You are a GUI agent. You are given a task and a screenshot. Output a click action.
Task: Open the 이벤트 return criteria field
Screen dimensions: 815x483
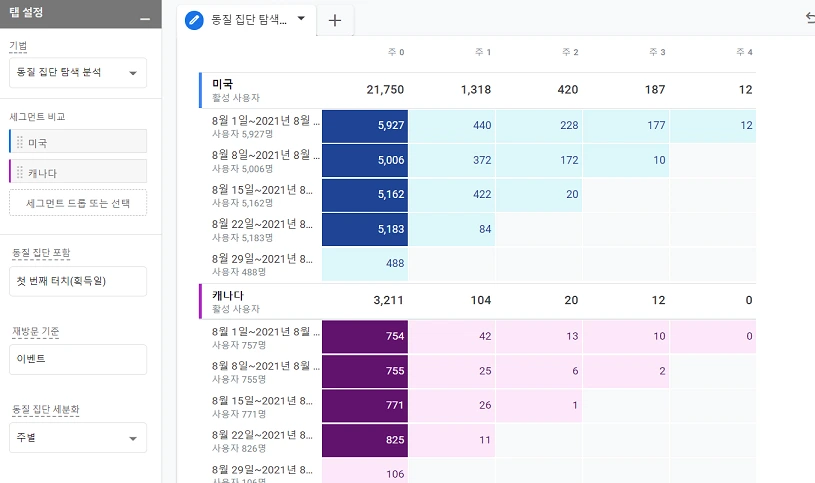[78, 359]
